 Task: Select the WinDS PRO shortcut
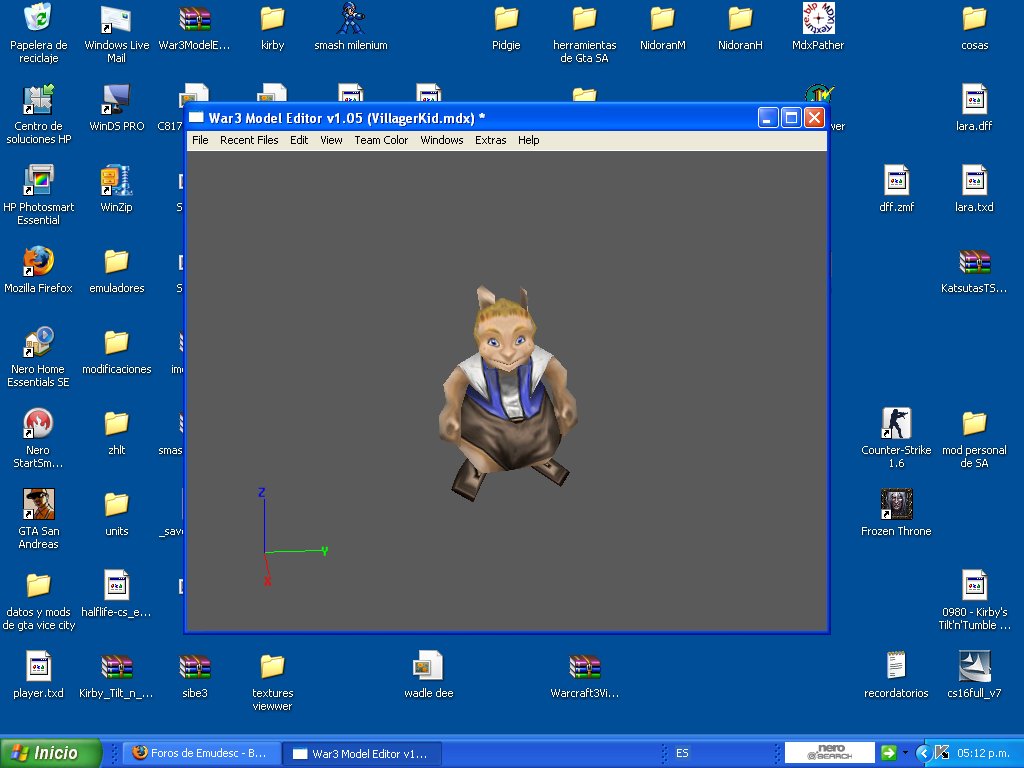point(116,108)
